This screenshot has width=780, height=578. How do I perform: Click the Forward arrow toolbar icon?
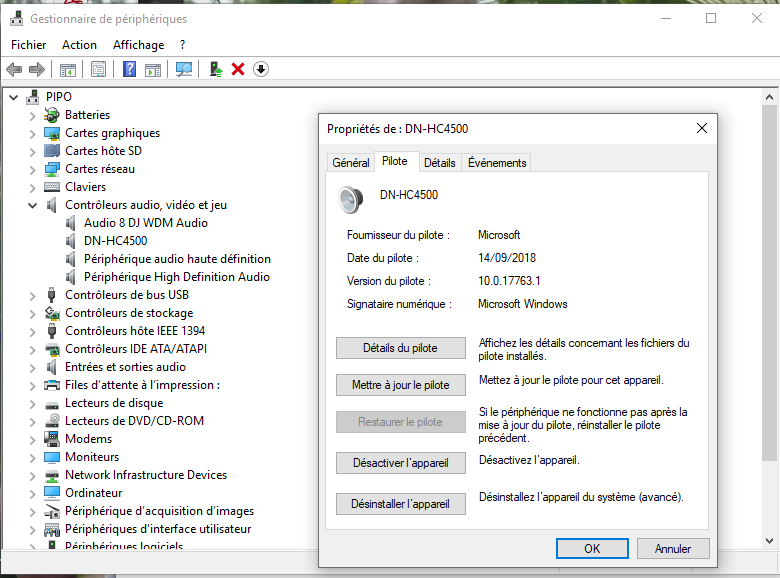click(x=37, y=69)
